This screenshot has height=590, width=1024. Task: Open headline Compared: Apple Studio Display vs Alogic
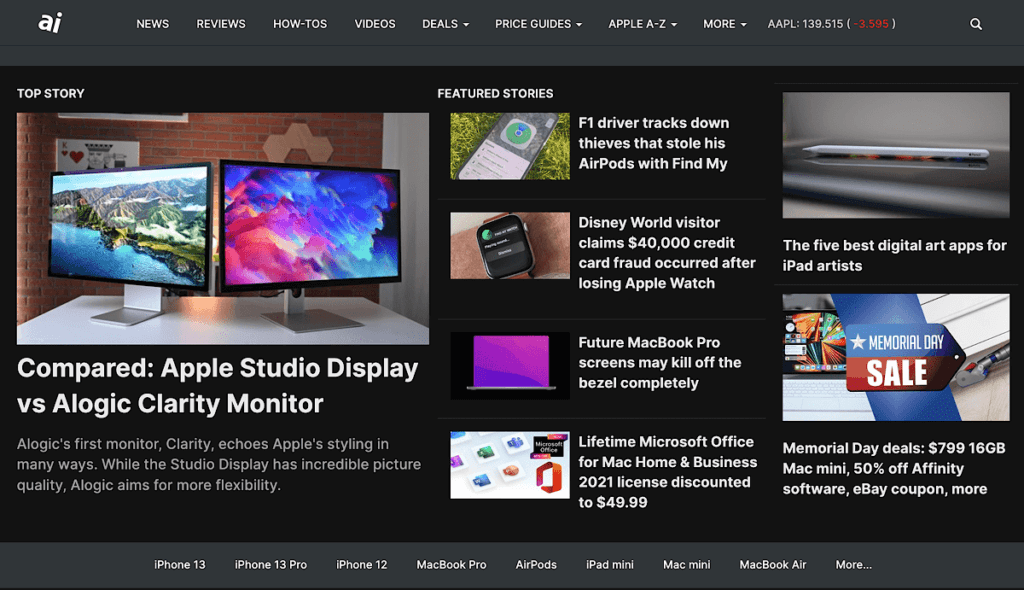click(217, 385)
